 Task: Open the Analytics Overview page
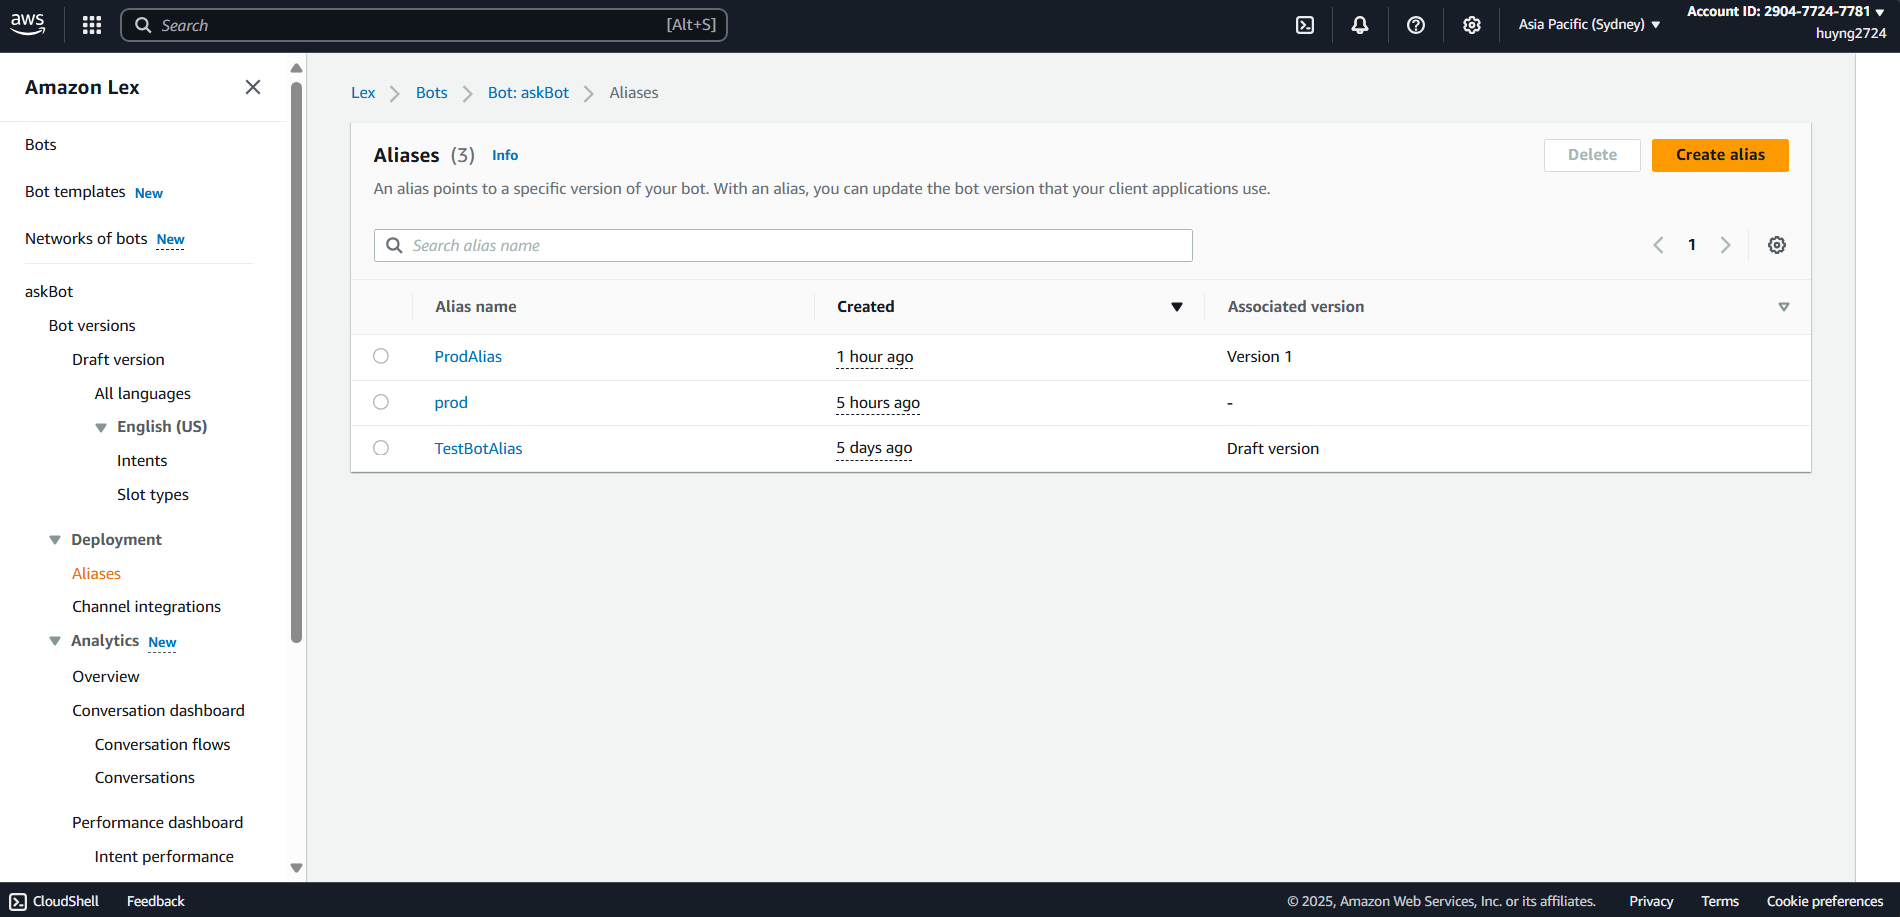(106, 677)
